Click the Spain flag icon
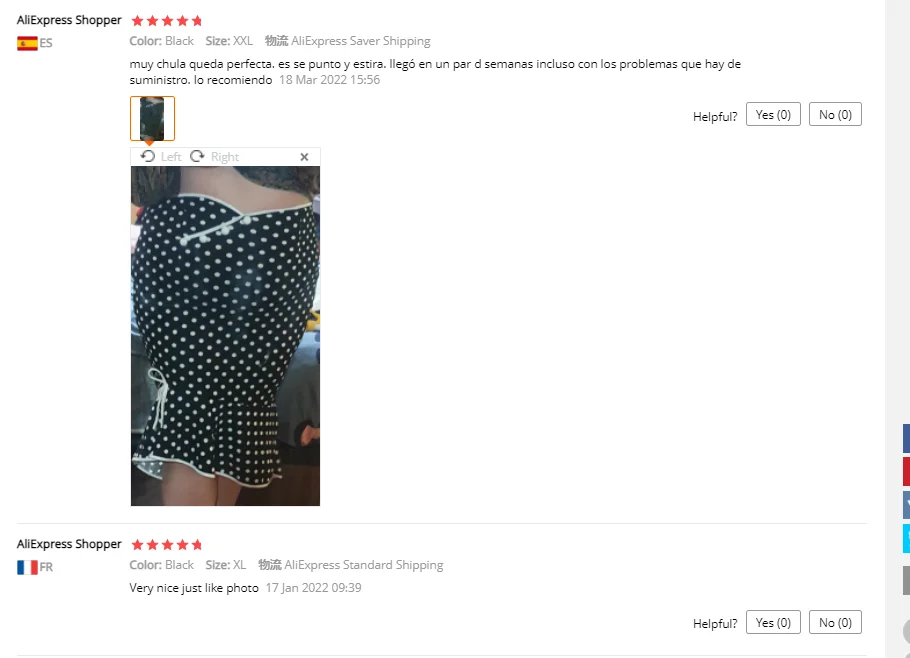 point(27,44)
